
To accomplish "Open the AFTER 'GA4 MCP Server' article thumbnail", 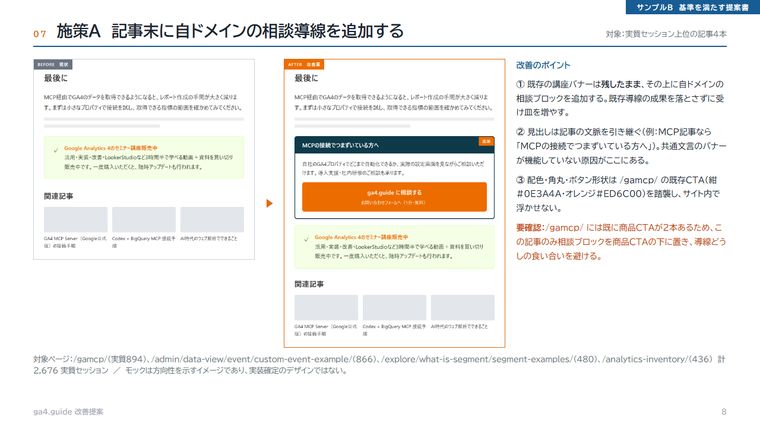I will click(326, 307).
